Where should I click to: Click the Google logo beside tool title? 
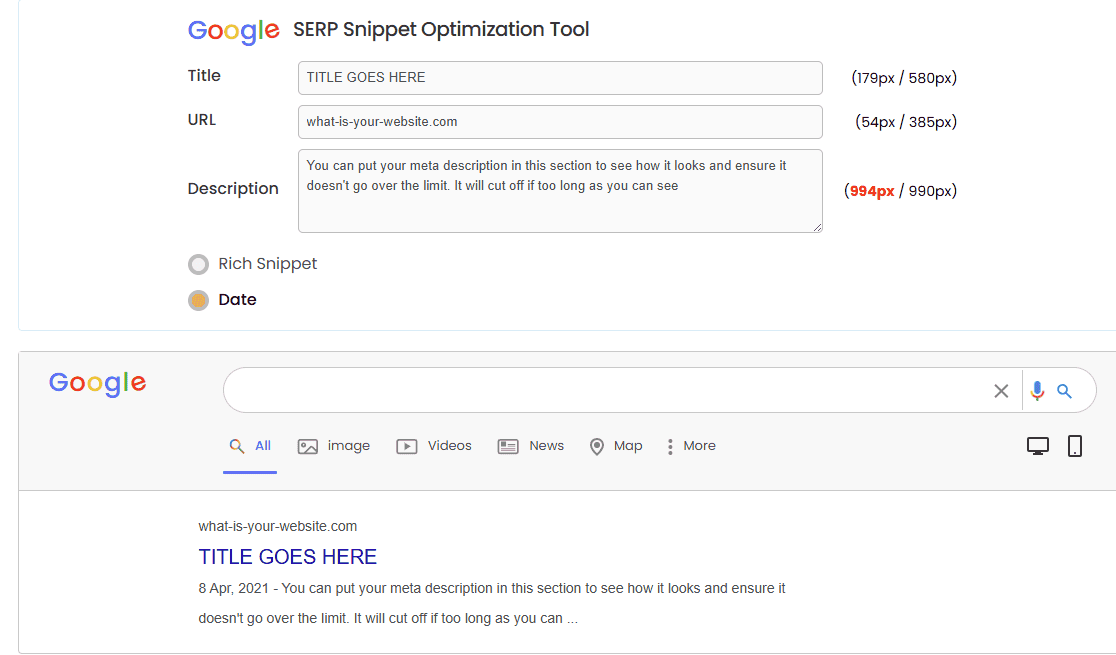click(233, 31)
